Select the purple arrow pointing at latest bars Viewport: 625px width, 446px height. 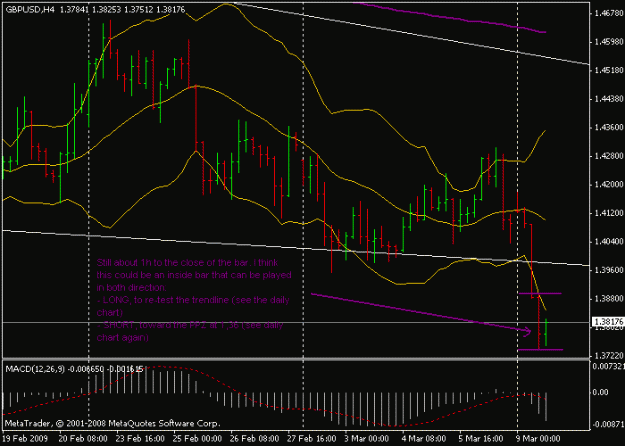click(x=421, y=314)
